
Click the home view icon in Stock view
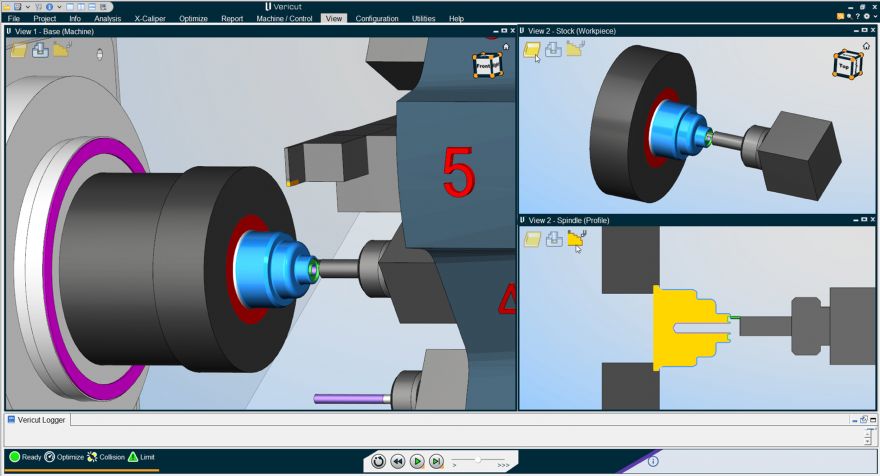[x=867, y=46]
